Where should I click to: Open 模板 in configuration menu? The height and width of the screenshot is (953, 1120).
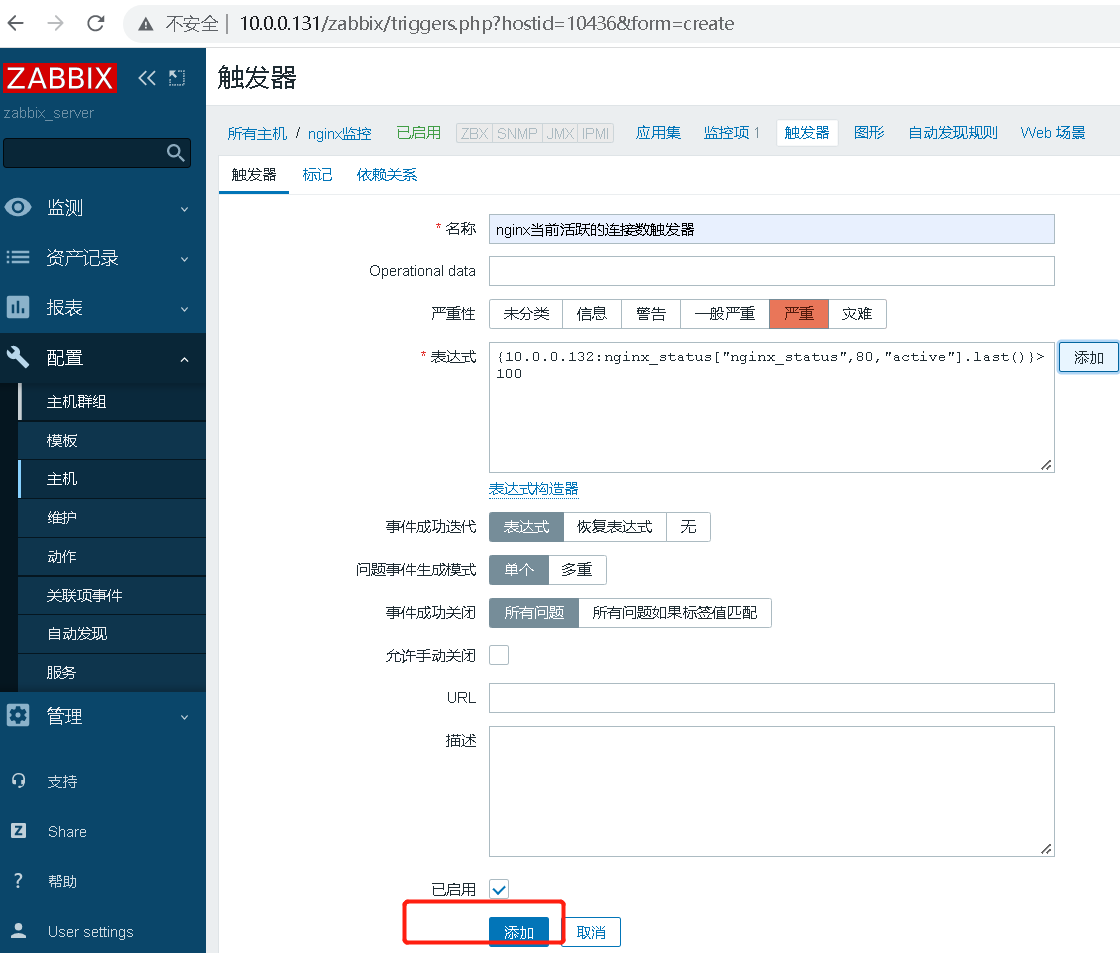(111, 441)
